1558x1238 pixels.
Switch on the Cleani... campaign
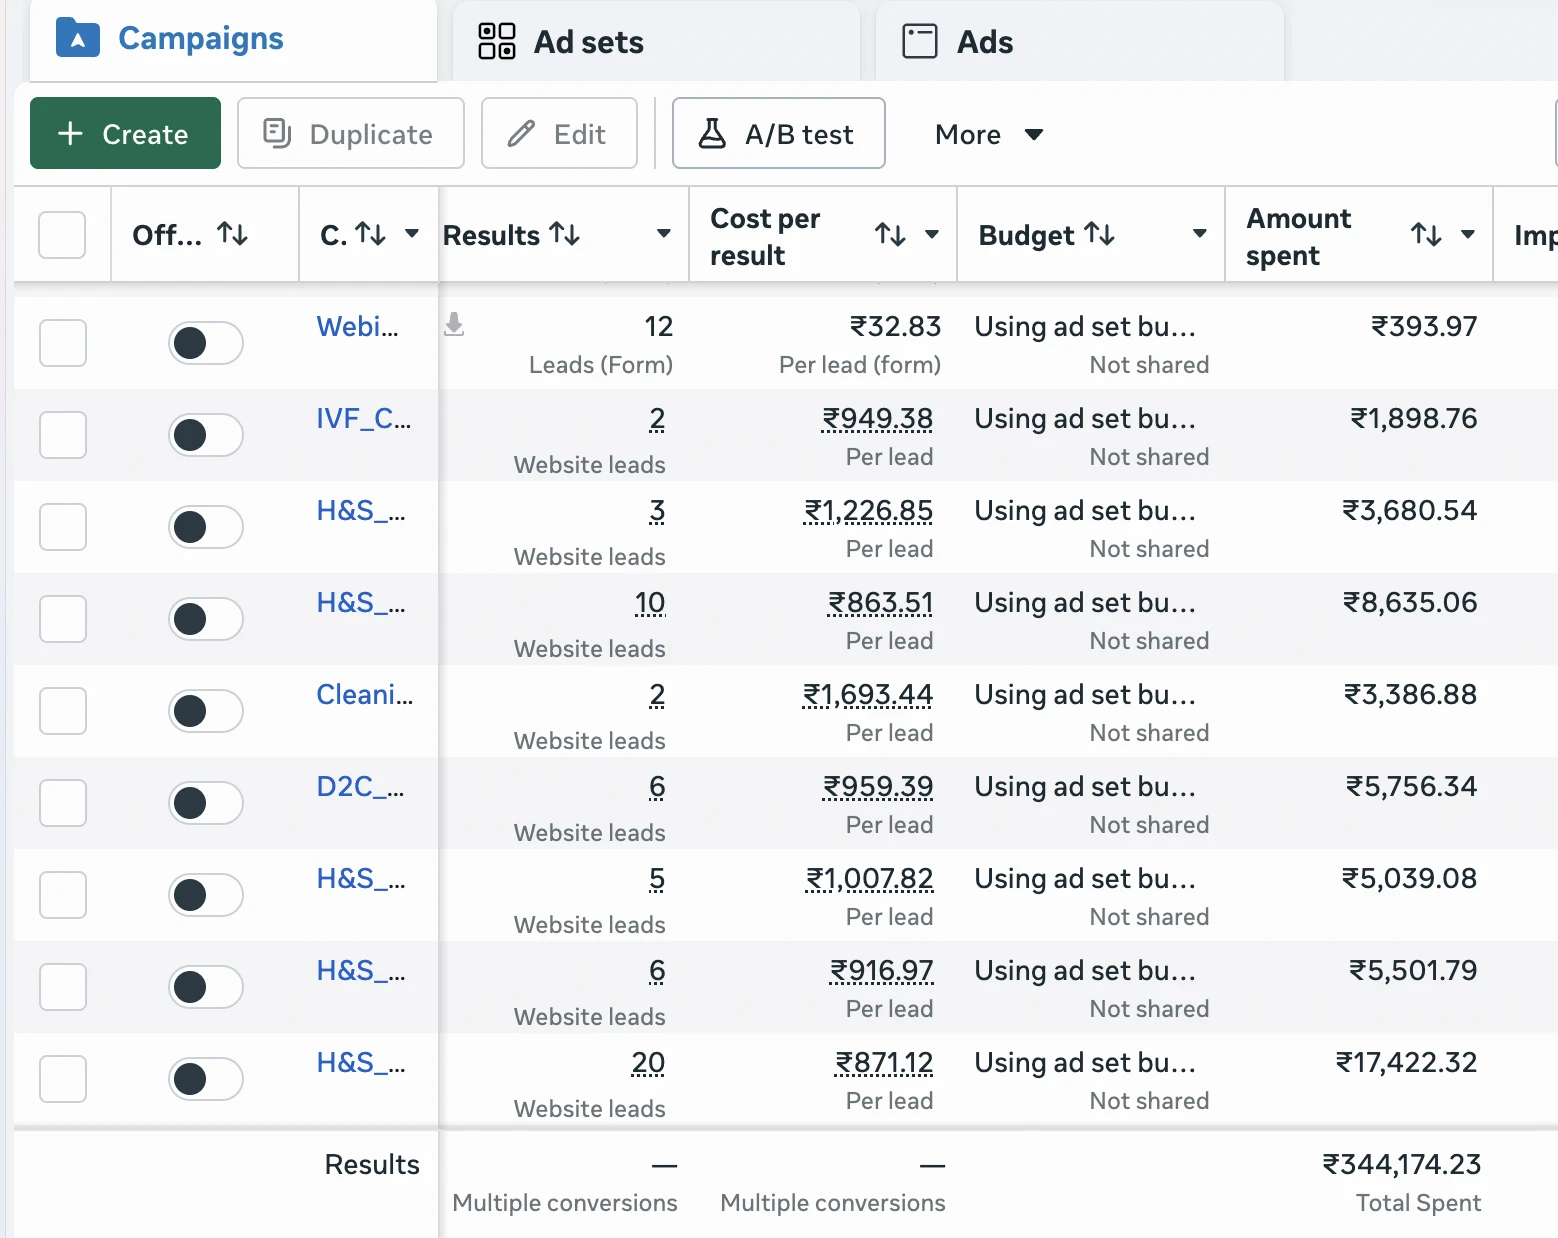click(x=206, y=711)
